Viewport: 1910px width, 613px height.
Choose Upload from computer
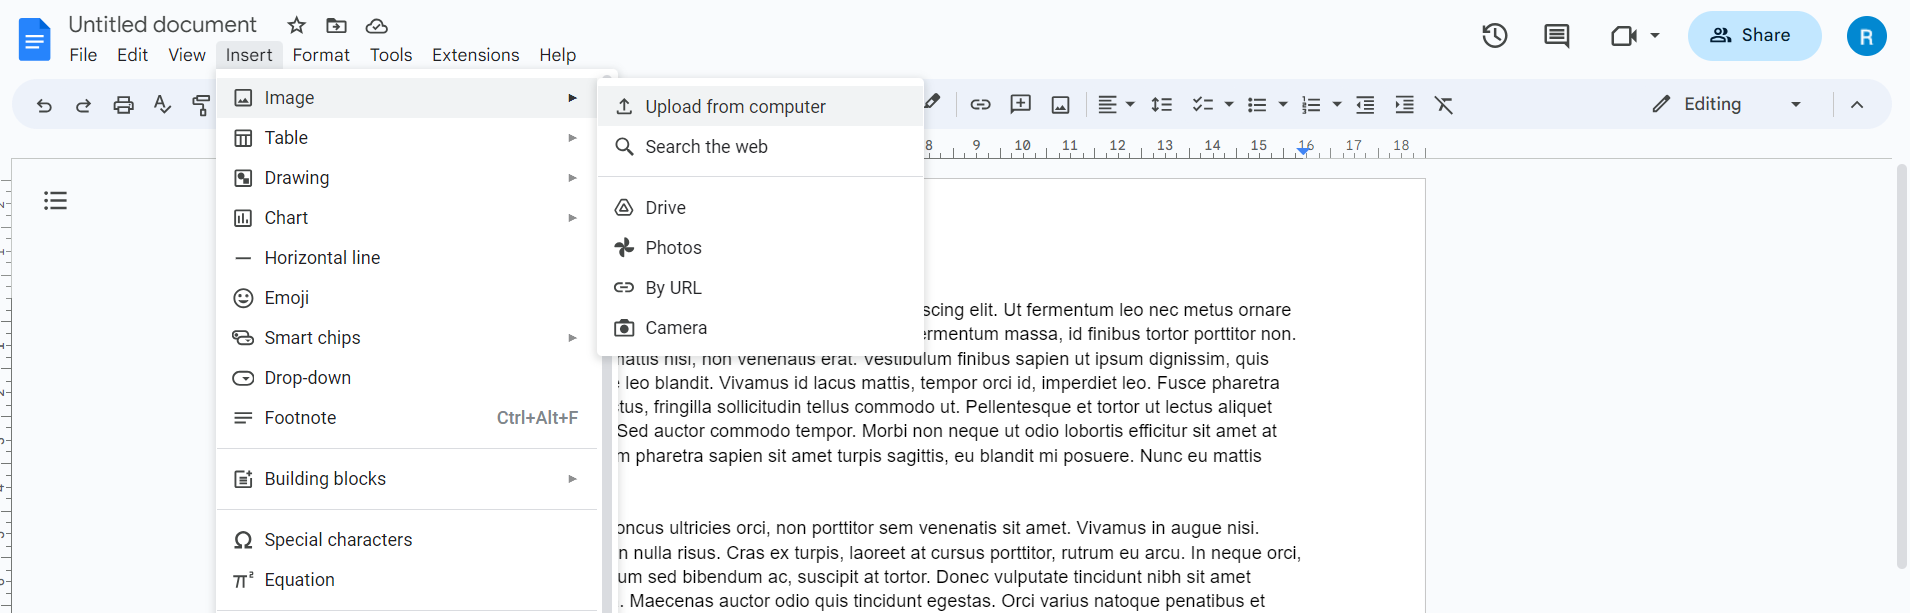[760, 107]
